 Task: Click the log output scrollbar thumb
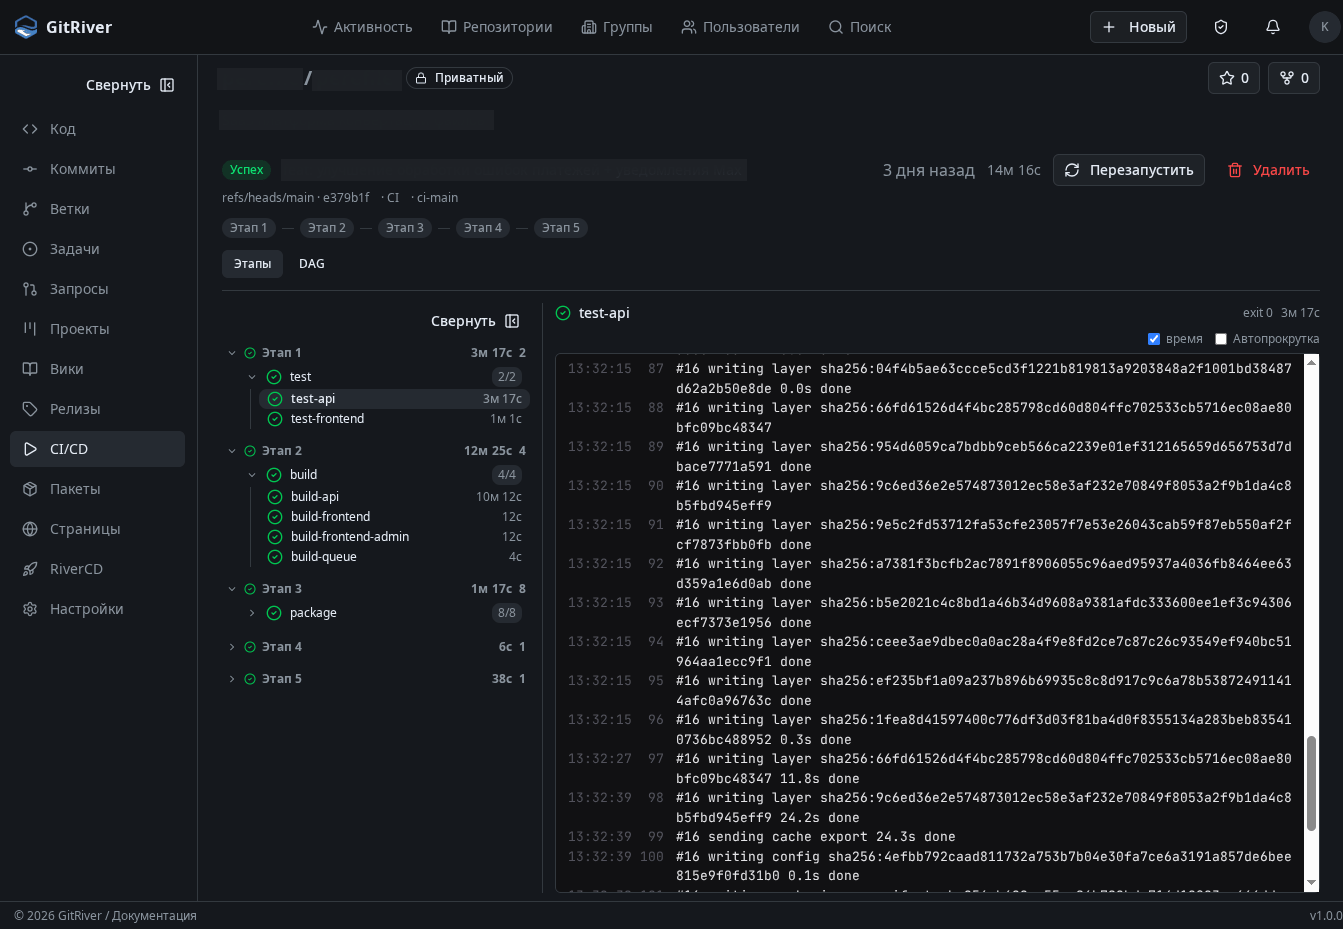1311,782
